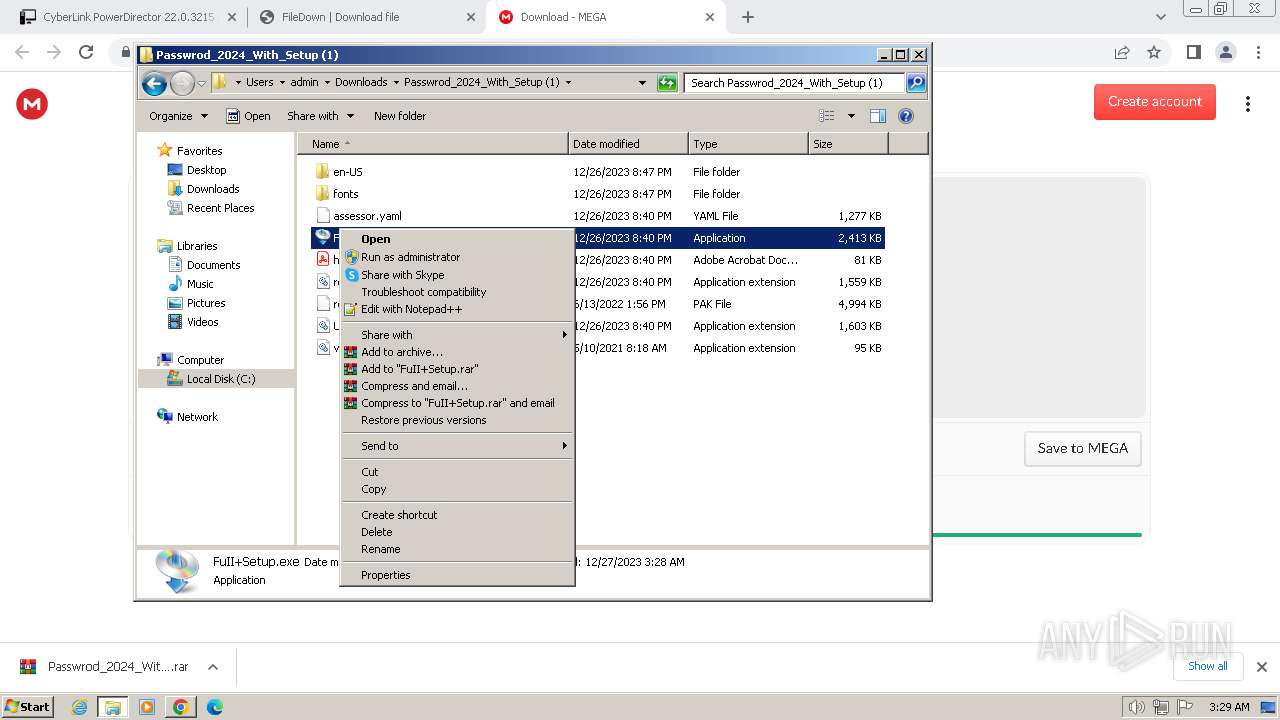1280x720 pixels.
Task: Select Add to archive...
Action: point(457,352)
